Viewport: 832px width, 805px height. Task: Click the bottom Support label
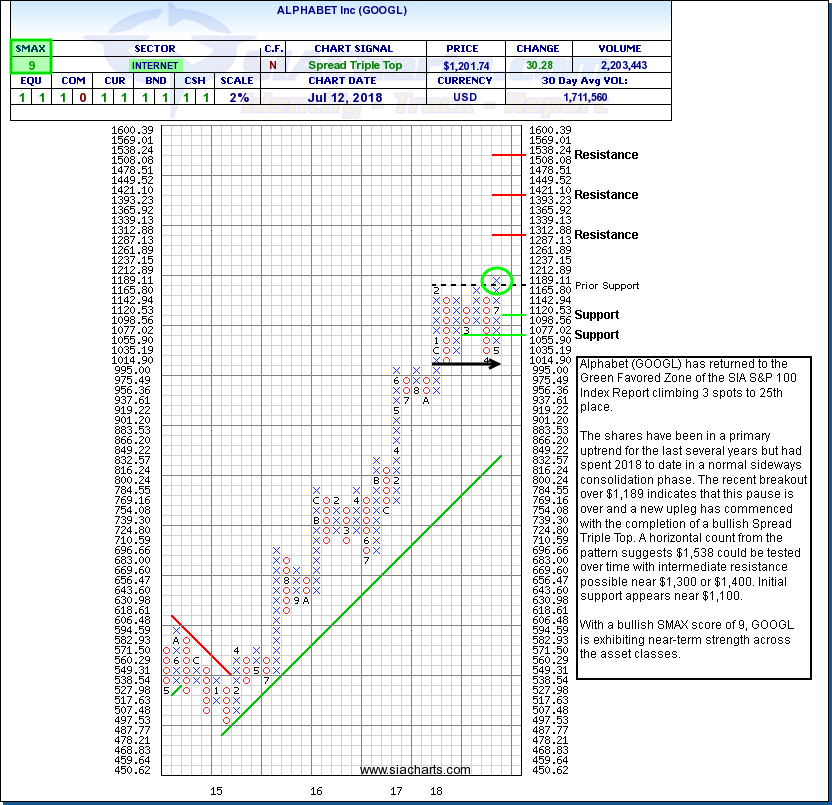coord(597,335)
